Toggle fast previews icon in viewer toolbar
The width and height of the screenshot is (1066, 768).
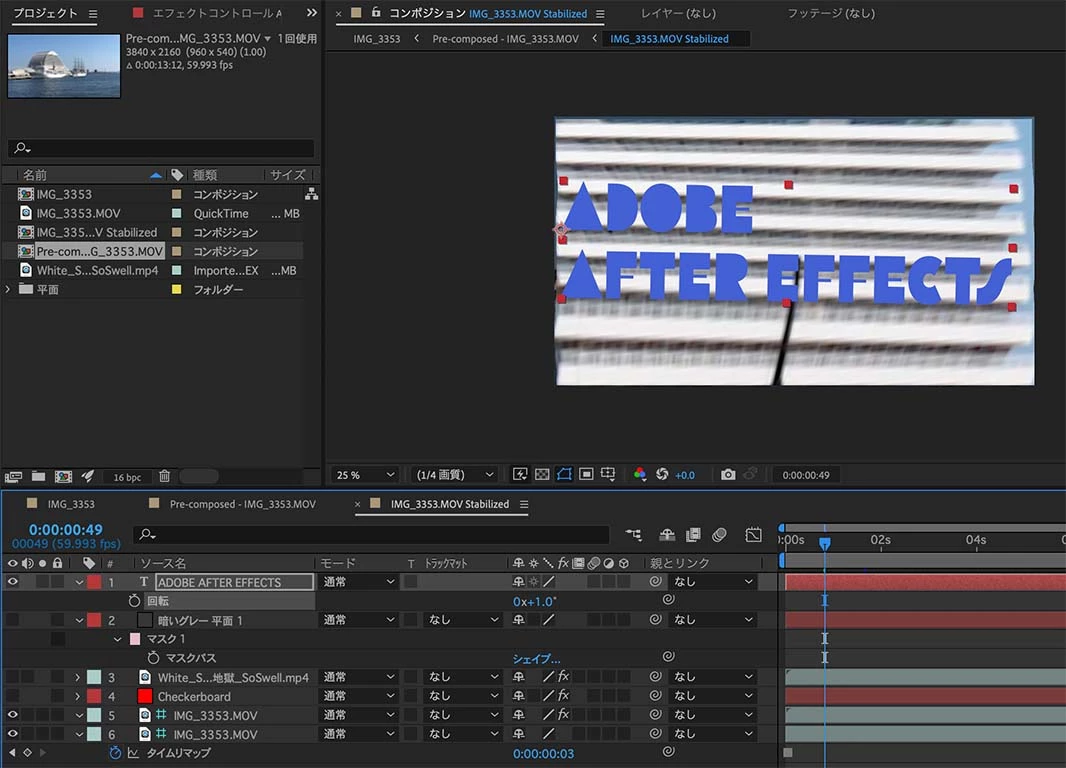[520, 474]
